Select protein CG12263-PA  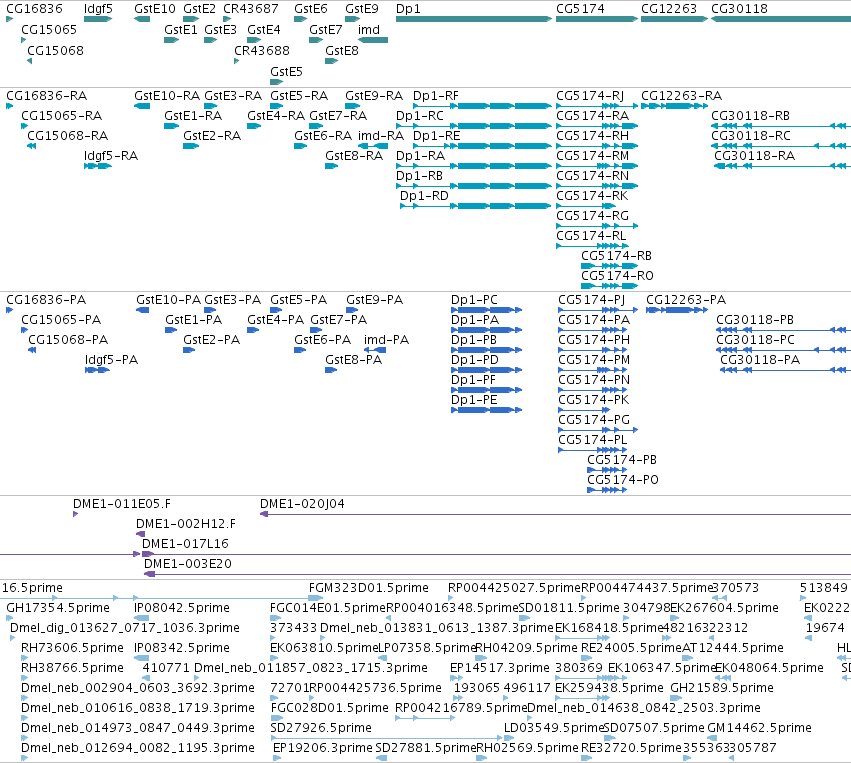(x=685, y=300)
